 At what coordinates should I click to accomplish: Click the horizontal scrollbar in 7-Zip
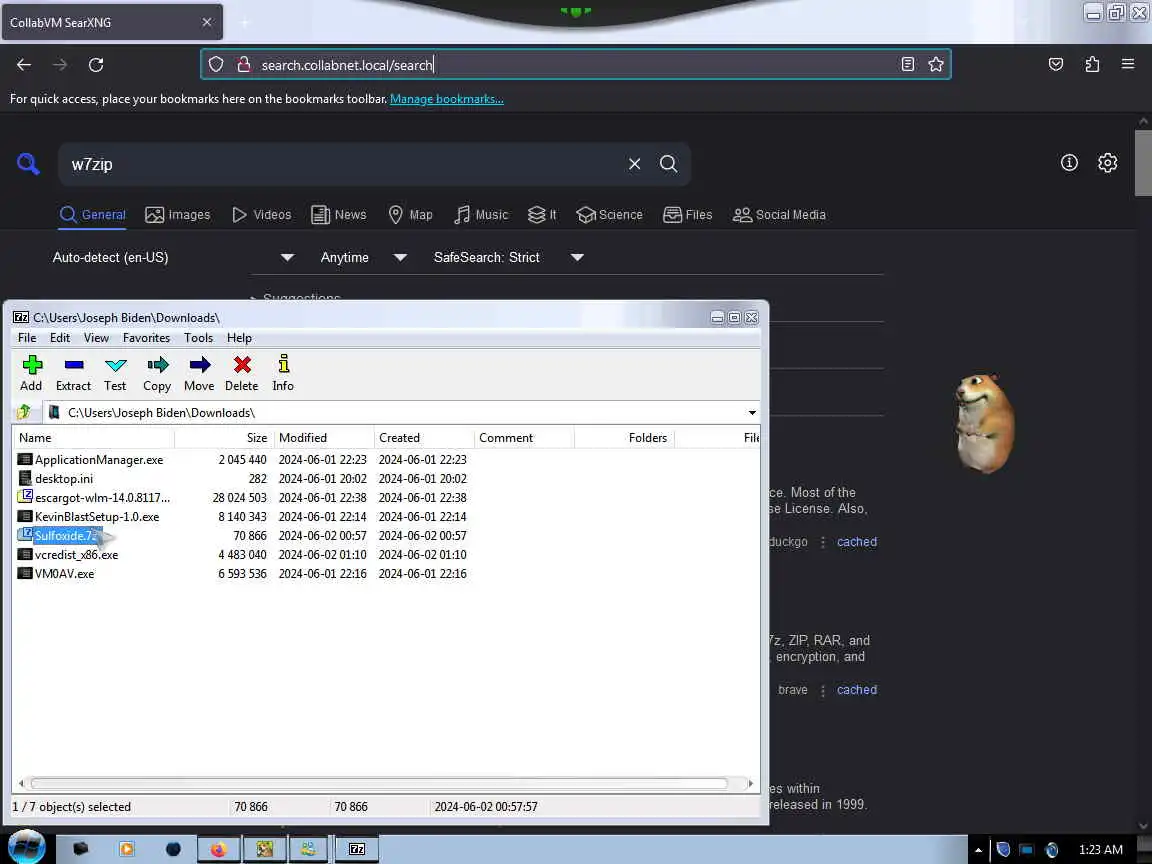coord(379,784)
